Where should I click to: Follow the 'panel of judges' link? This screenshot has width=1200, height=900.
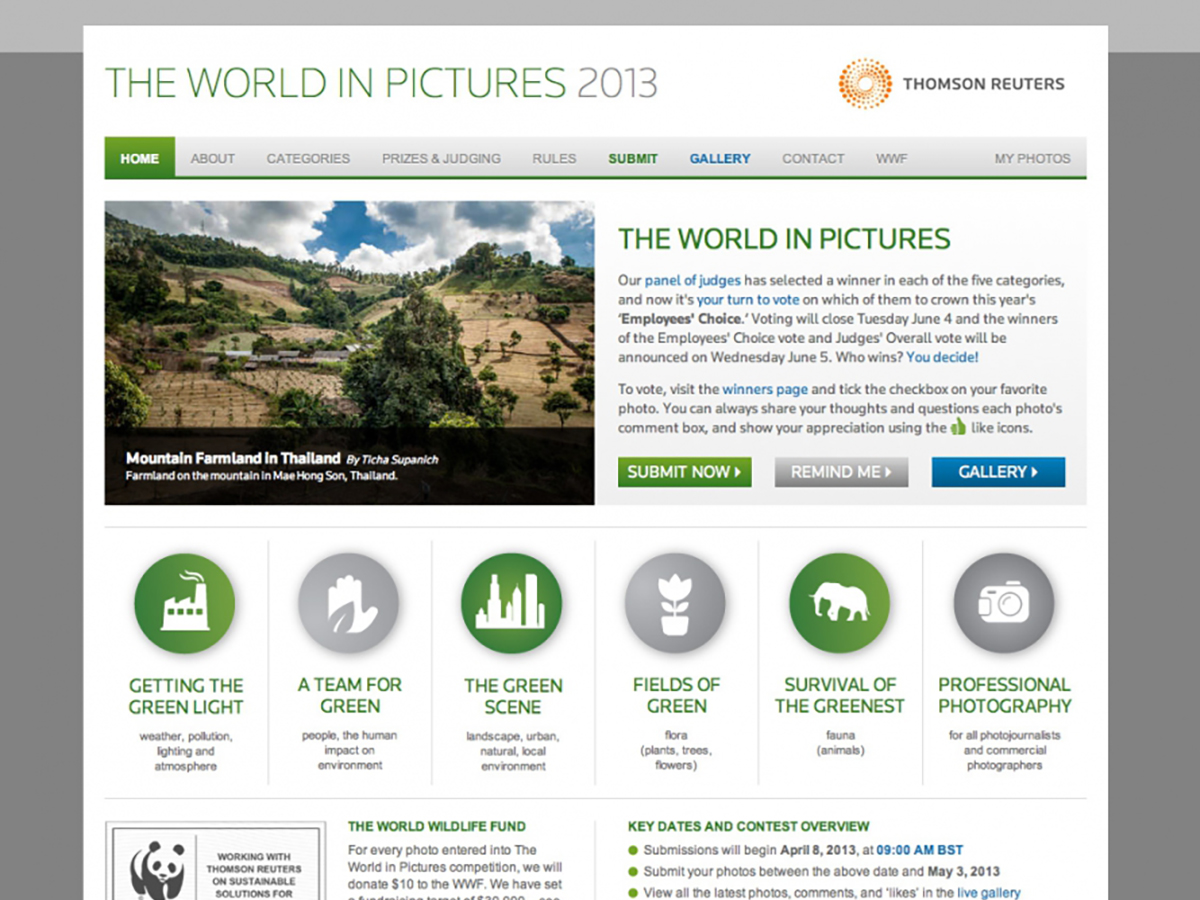[x=692, y=280]
